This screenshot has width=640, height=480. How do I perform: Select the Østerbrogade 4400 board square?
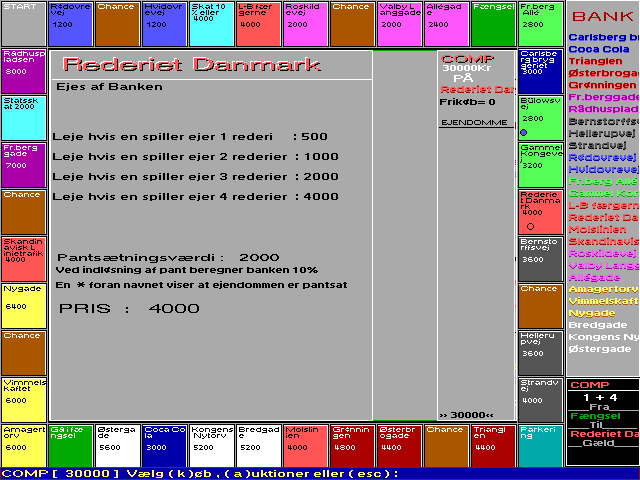click(400, 445)
